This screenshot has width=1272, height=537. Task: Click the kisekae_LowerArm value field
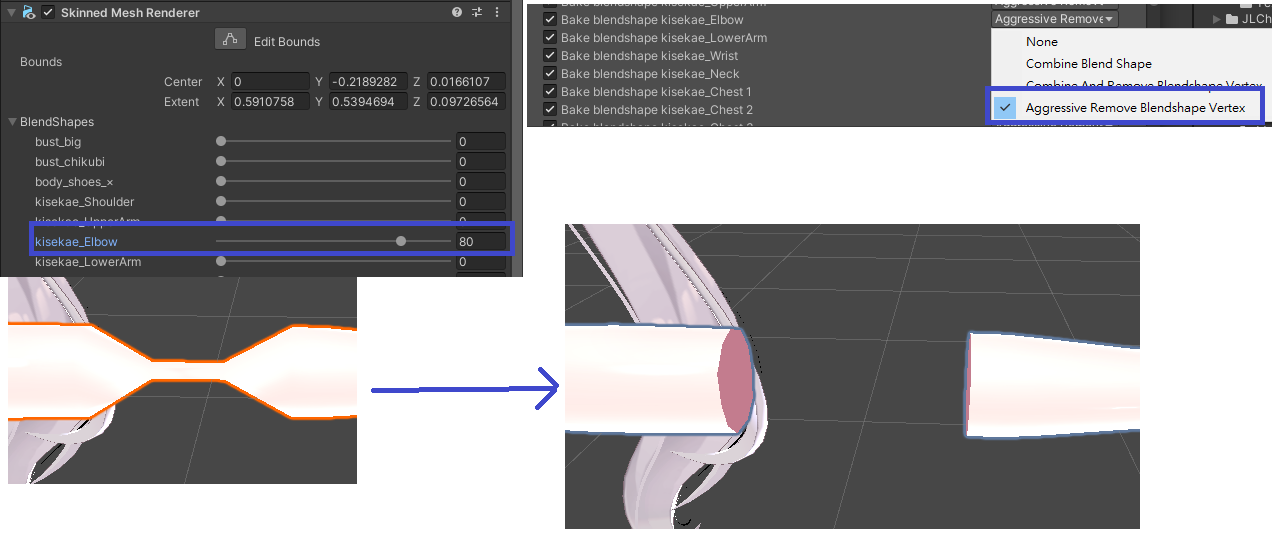pos(481,262)
